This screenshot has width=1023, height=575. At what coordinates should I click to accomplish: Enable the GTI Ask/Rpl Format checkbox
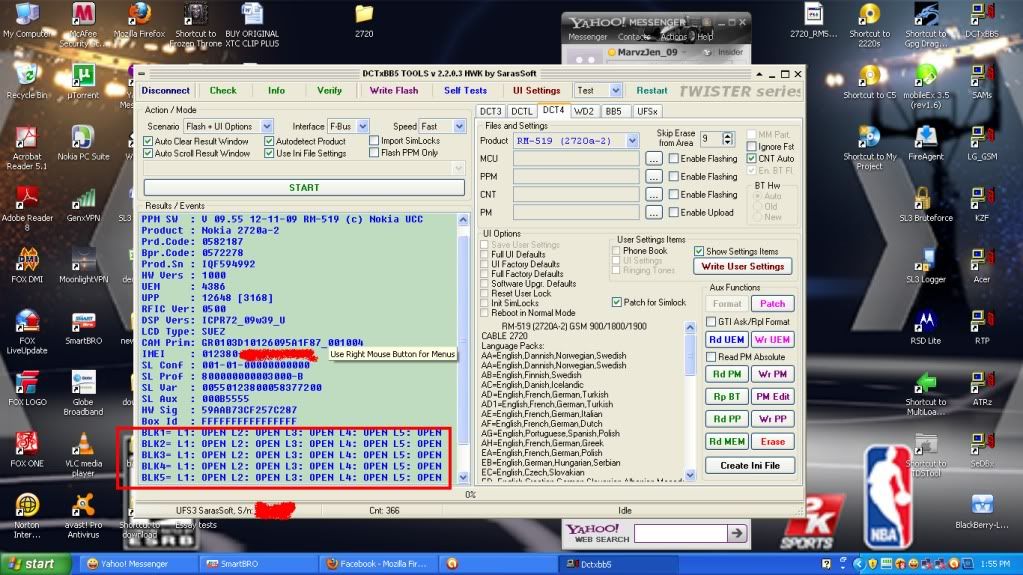[x=711, y=322]
